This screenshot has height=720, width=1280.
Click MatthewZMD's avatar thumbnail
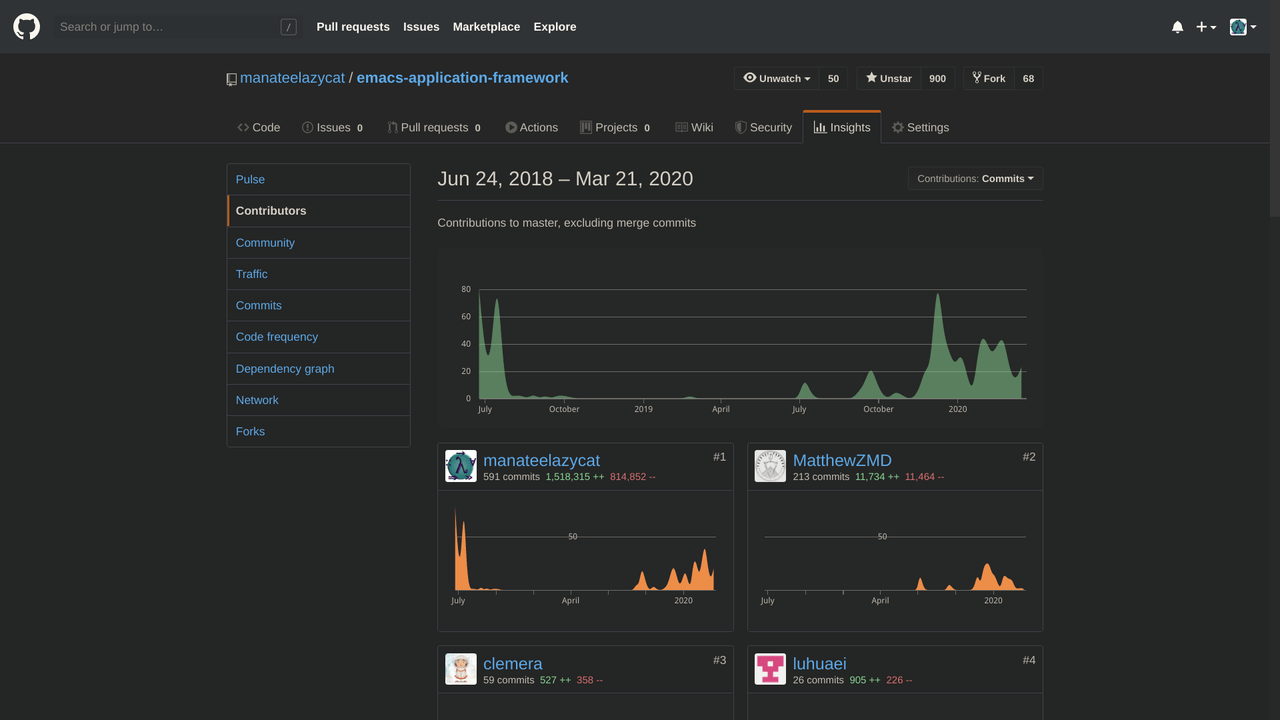(771, 466)
